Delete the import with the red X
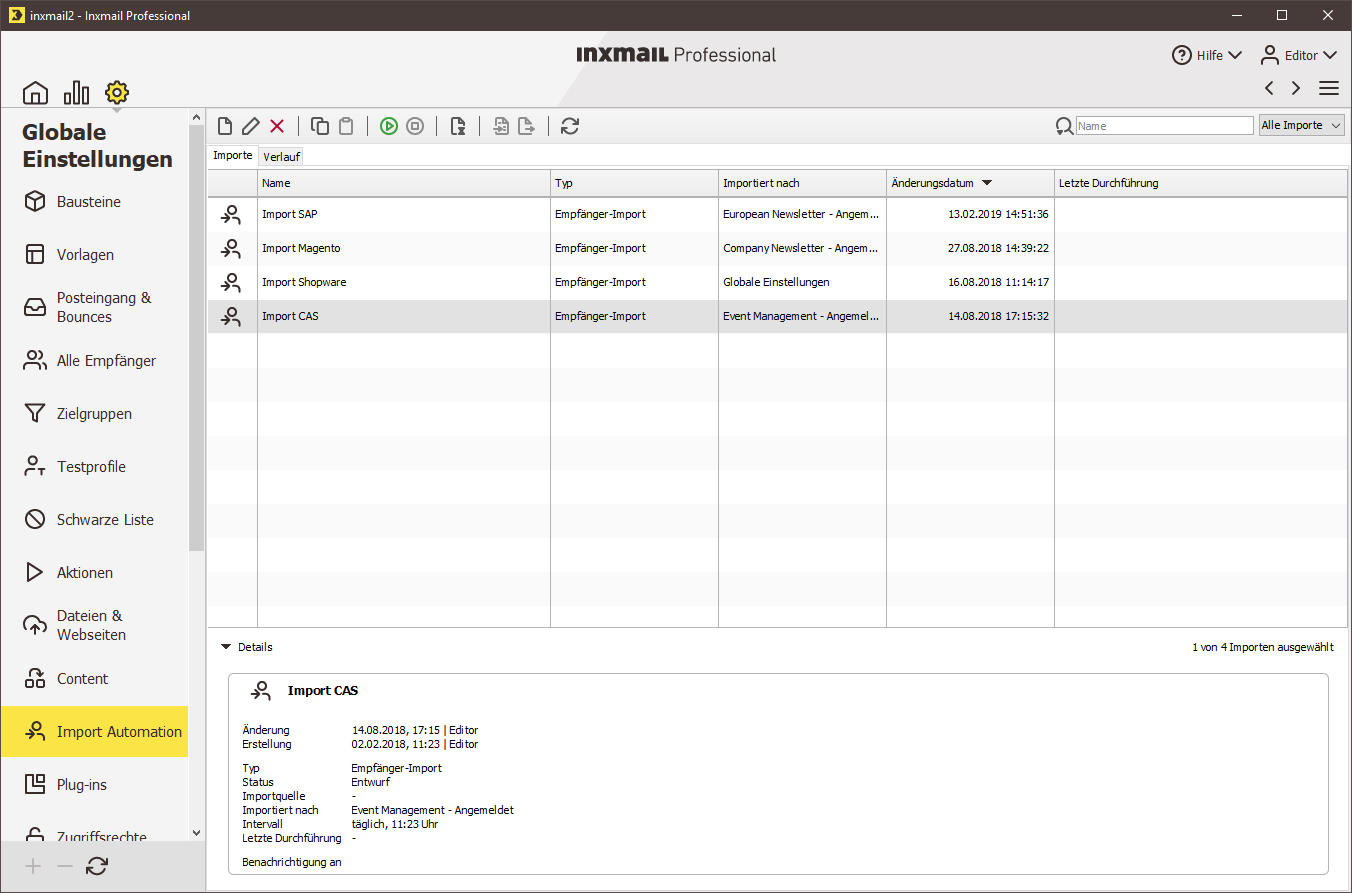This screenshot has height=893, width=1352. pyautogui.click(x=277, y=126)
